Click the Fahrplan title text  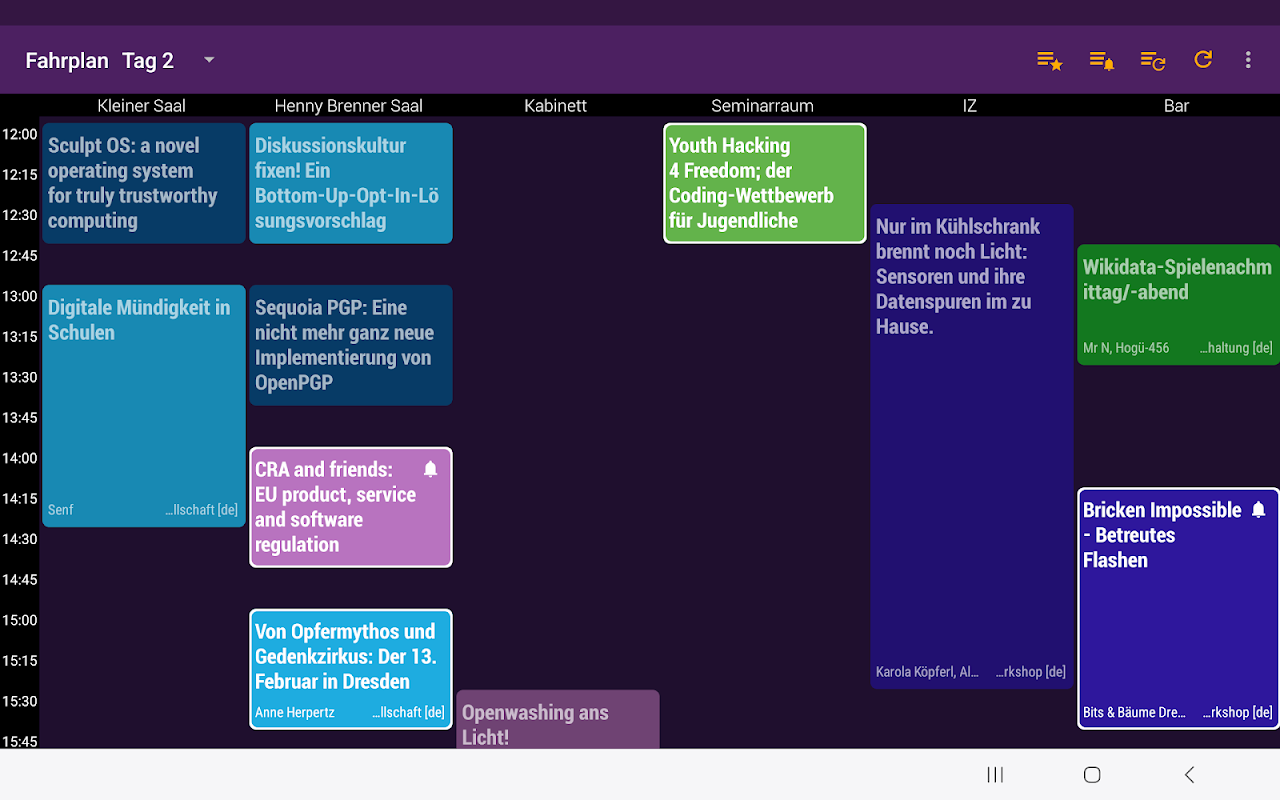click(67, 60)
